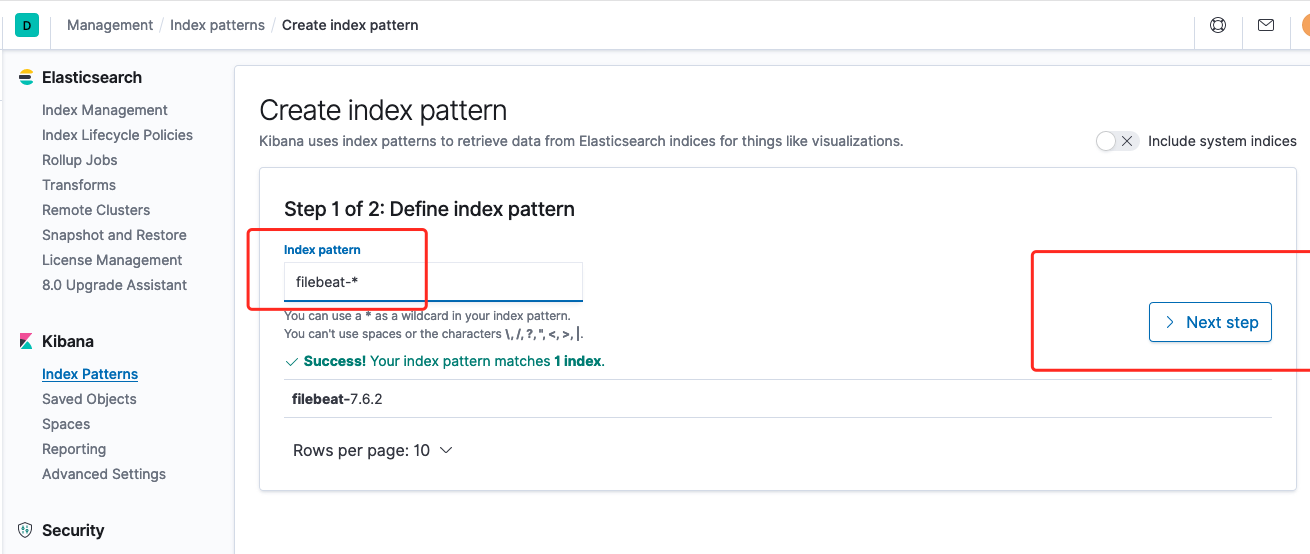
Task: Navigate to Advanced Settings
Action: coord(104,474)
